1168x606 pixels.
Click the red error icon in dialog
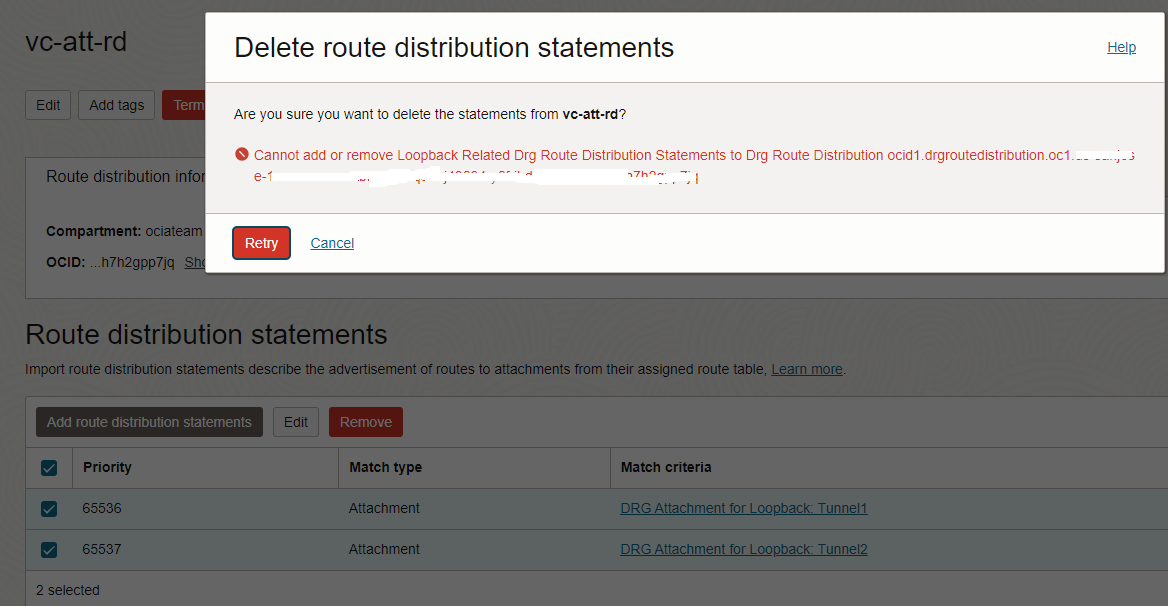click(241, 155)
